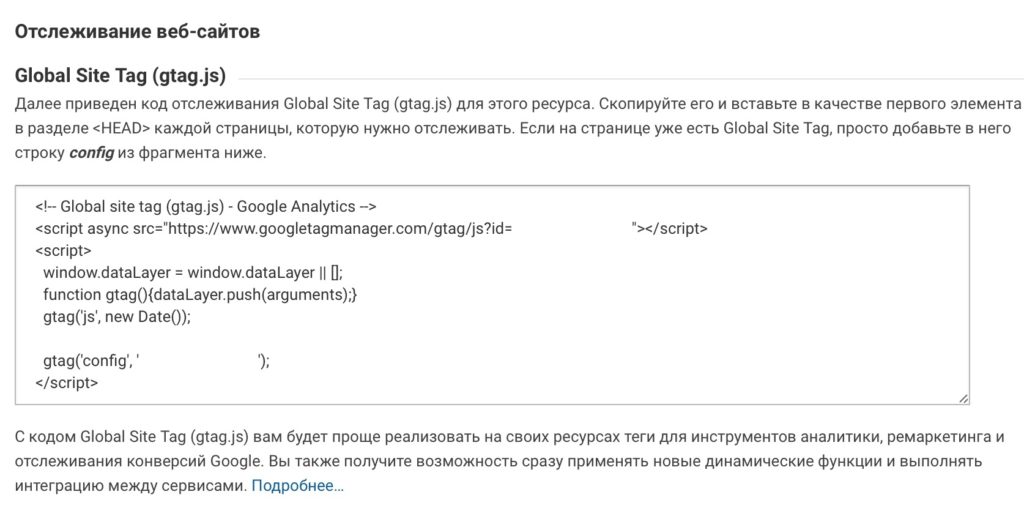Screen dimensions: 1024x508
Task: Click the code box resize handle
Action: [963, 398]
